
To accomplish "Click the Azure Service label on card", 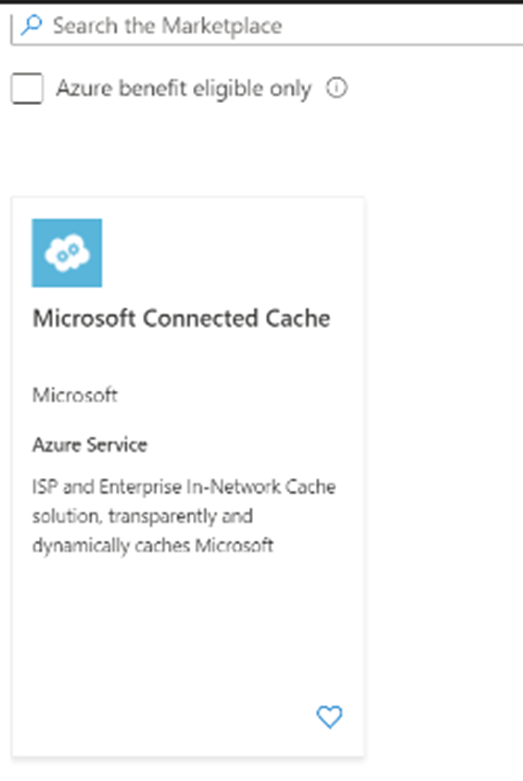I will click(90, 444).
